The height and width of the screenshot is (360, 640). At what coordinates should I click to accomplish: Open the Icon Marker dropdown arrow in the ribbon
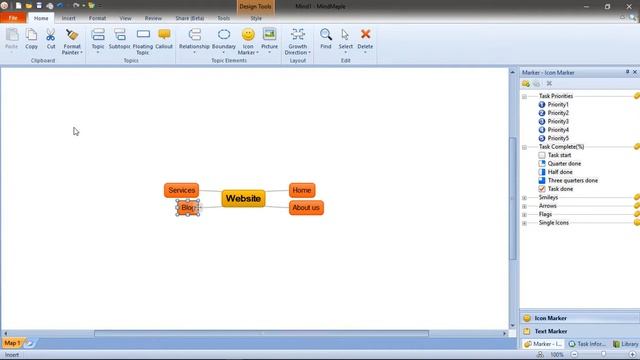coord(258,53)
